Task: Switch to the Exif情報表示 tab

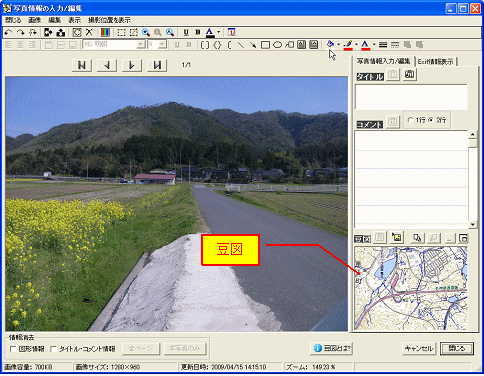Action: [435, 62]
